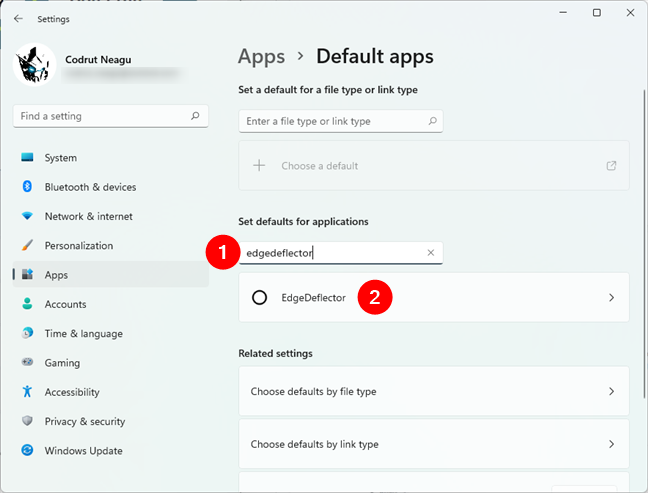The image size is (648, 493).
Task: Open the System settings label
Action: [60, 158]
